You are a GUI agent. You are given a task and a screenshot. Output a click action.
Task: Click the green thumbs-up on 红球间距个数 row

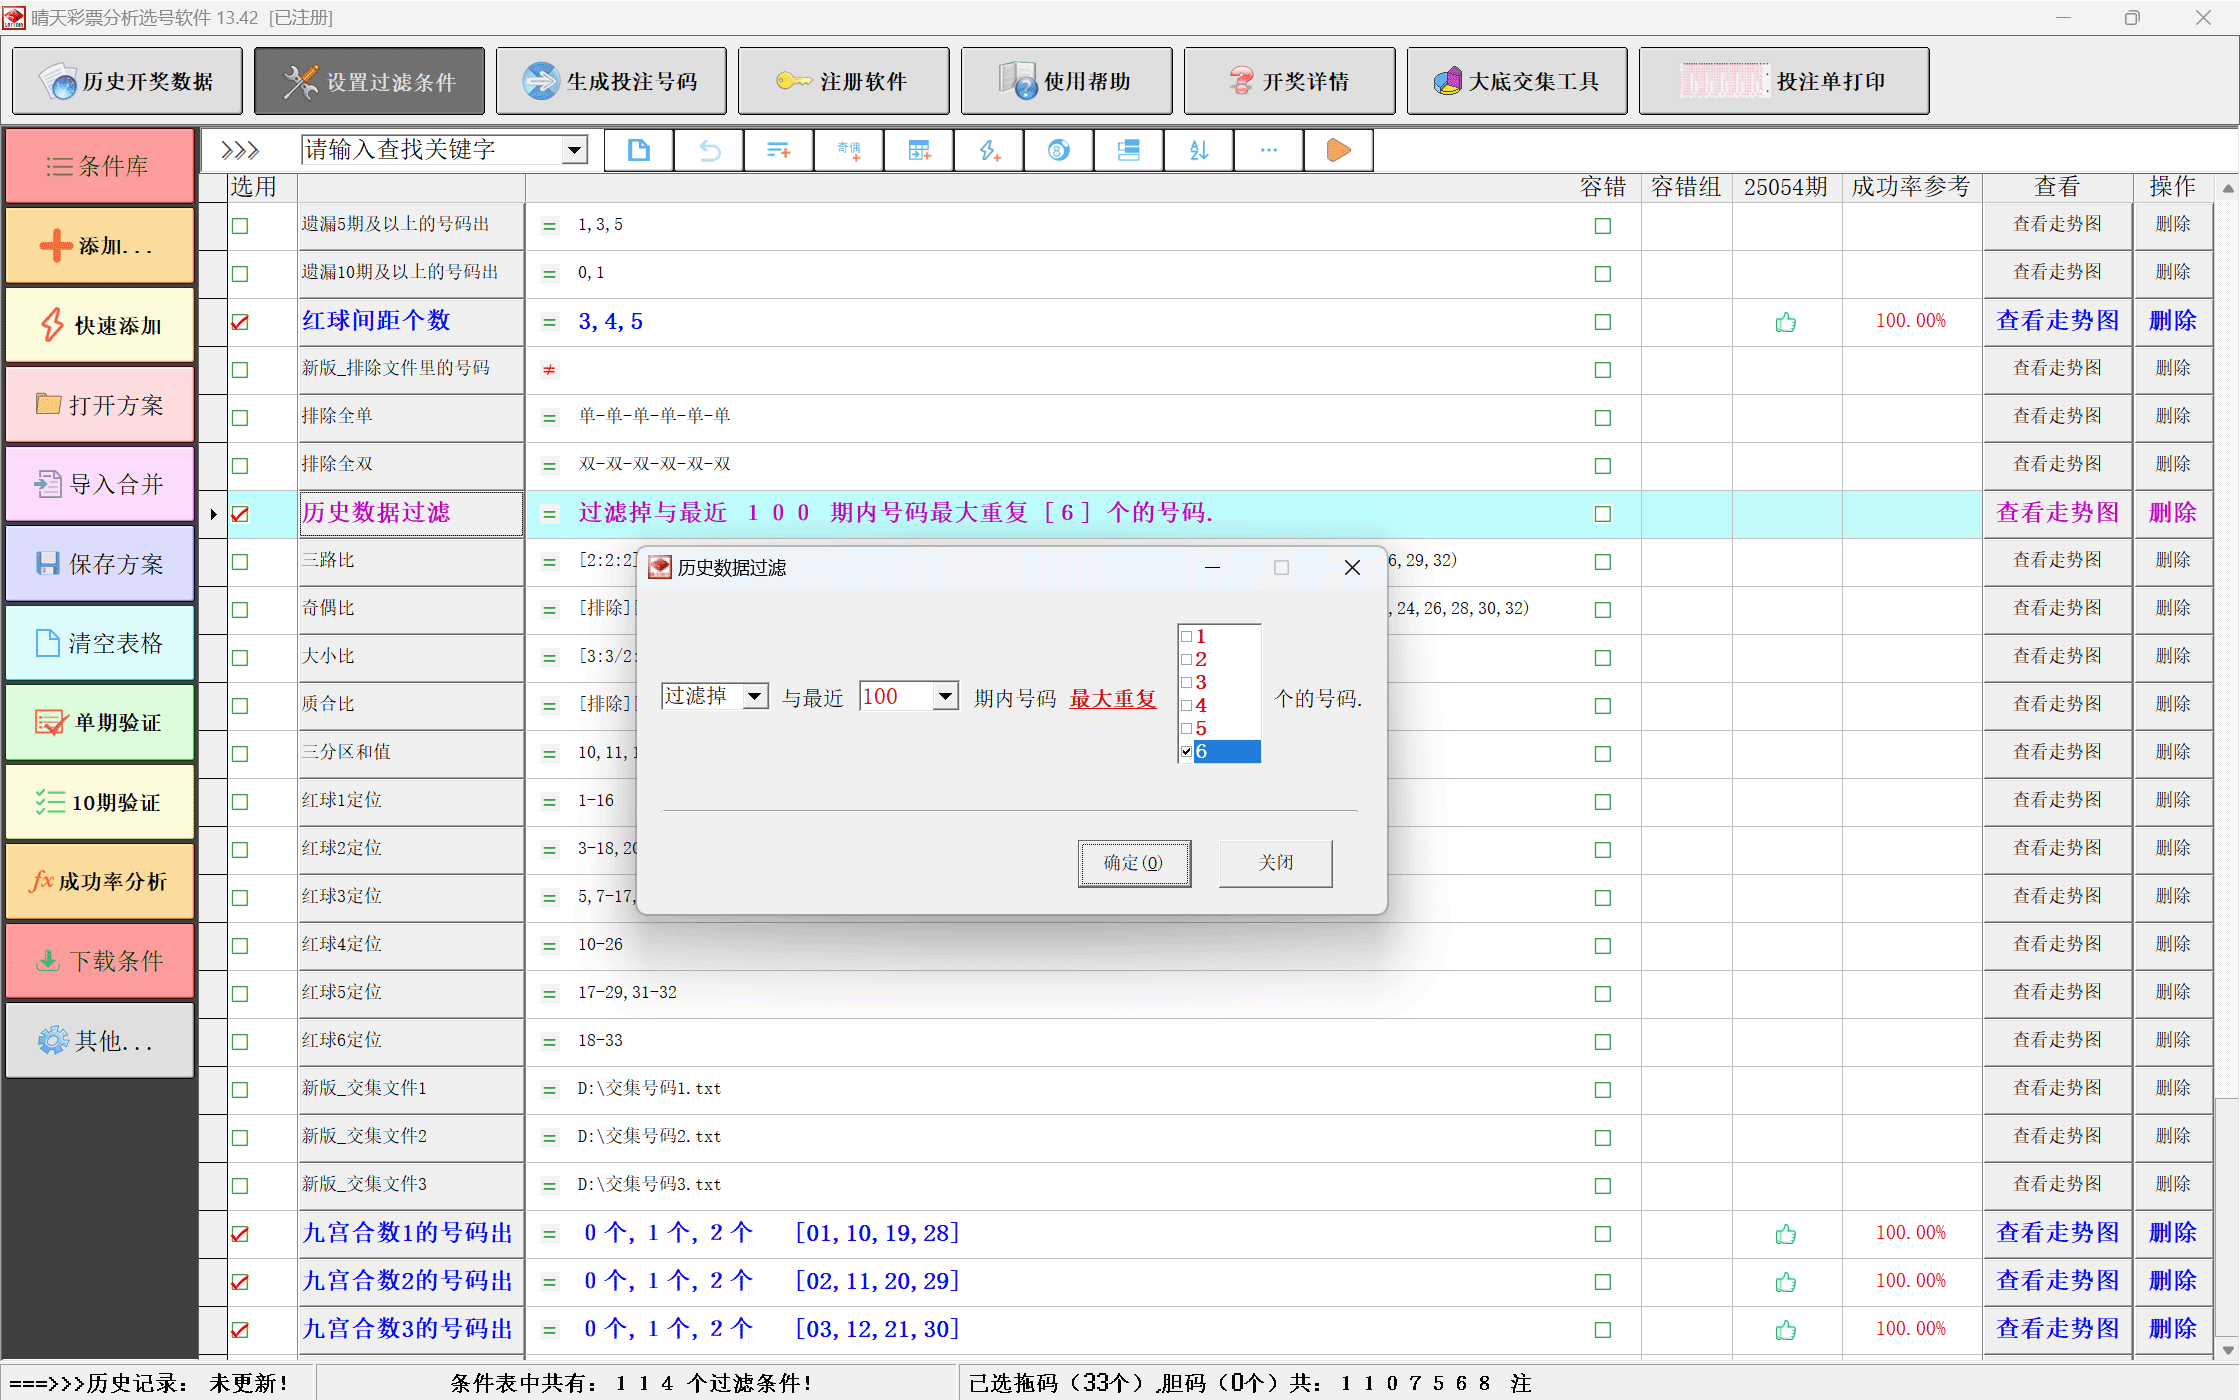coord(1785,322)
